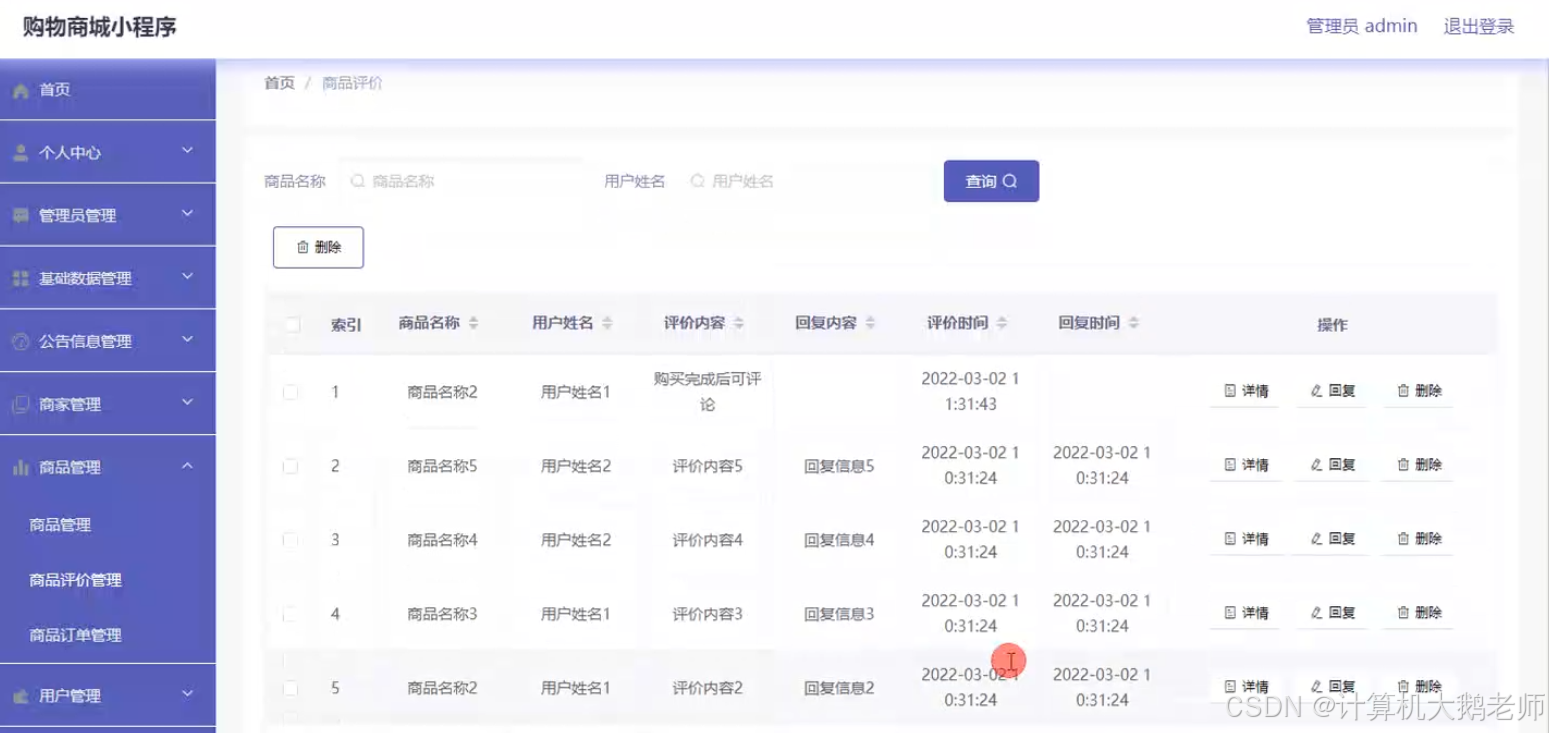Click 删除 for row 1
The width and height of the screenshot is (1549, 733).
(x=1418, y=391)
